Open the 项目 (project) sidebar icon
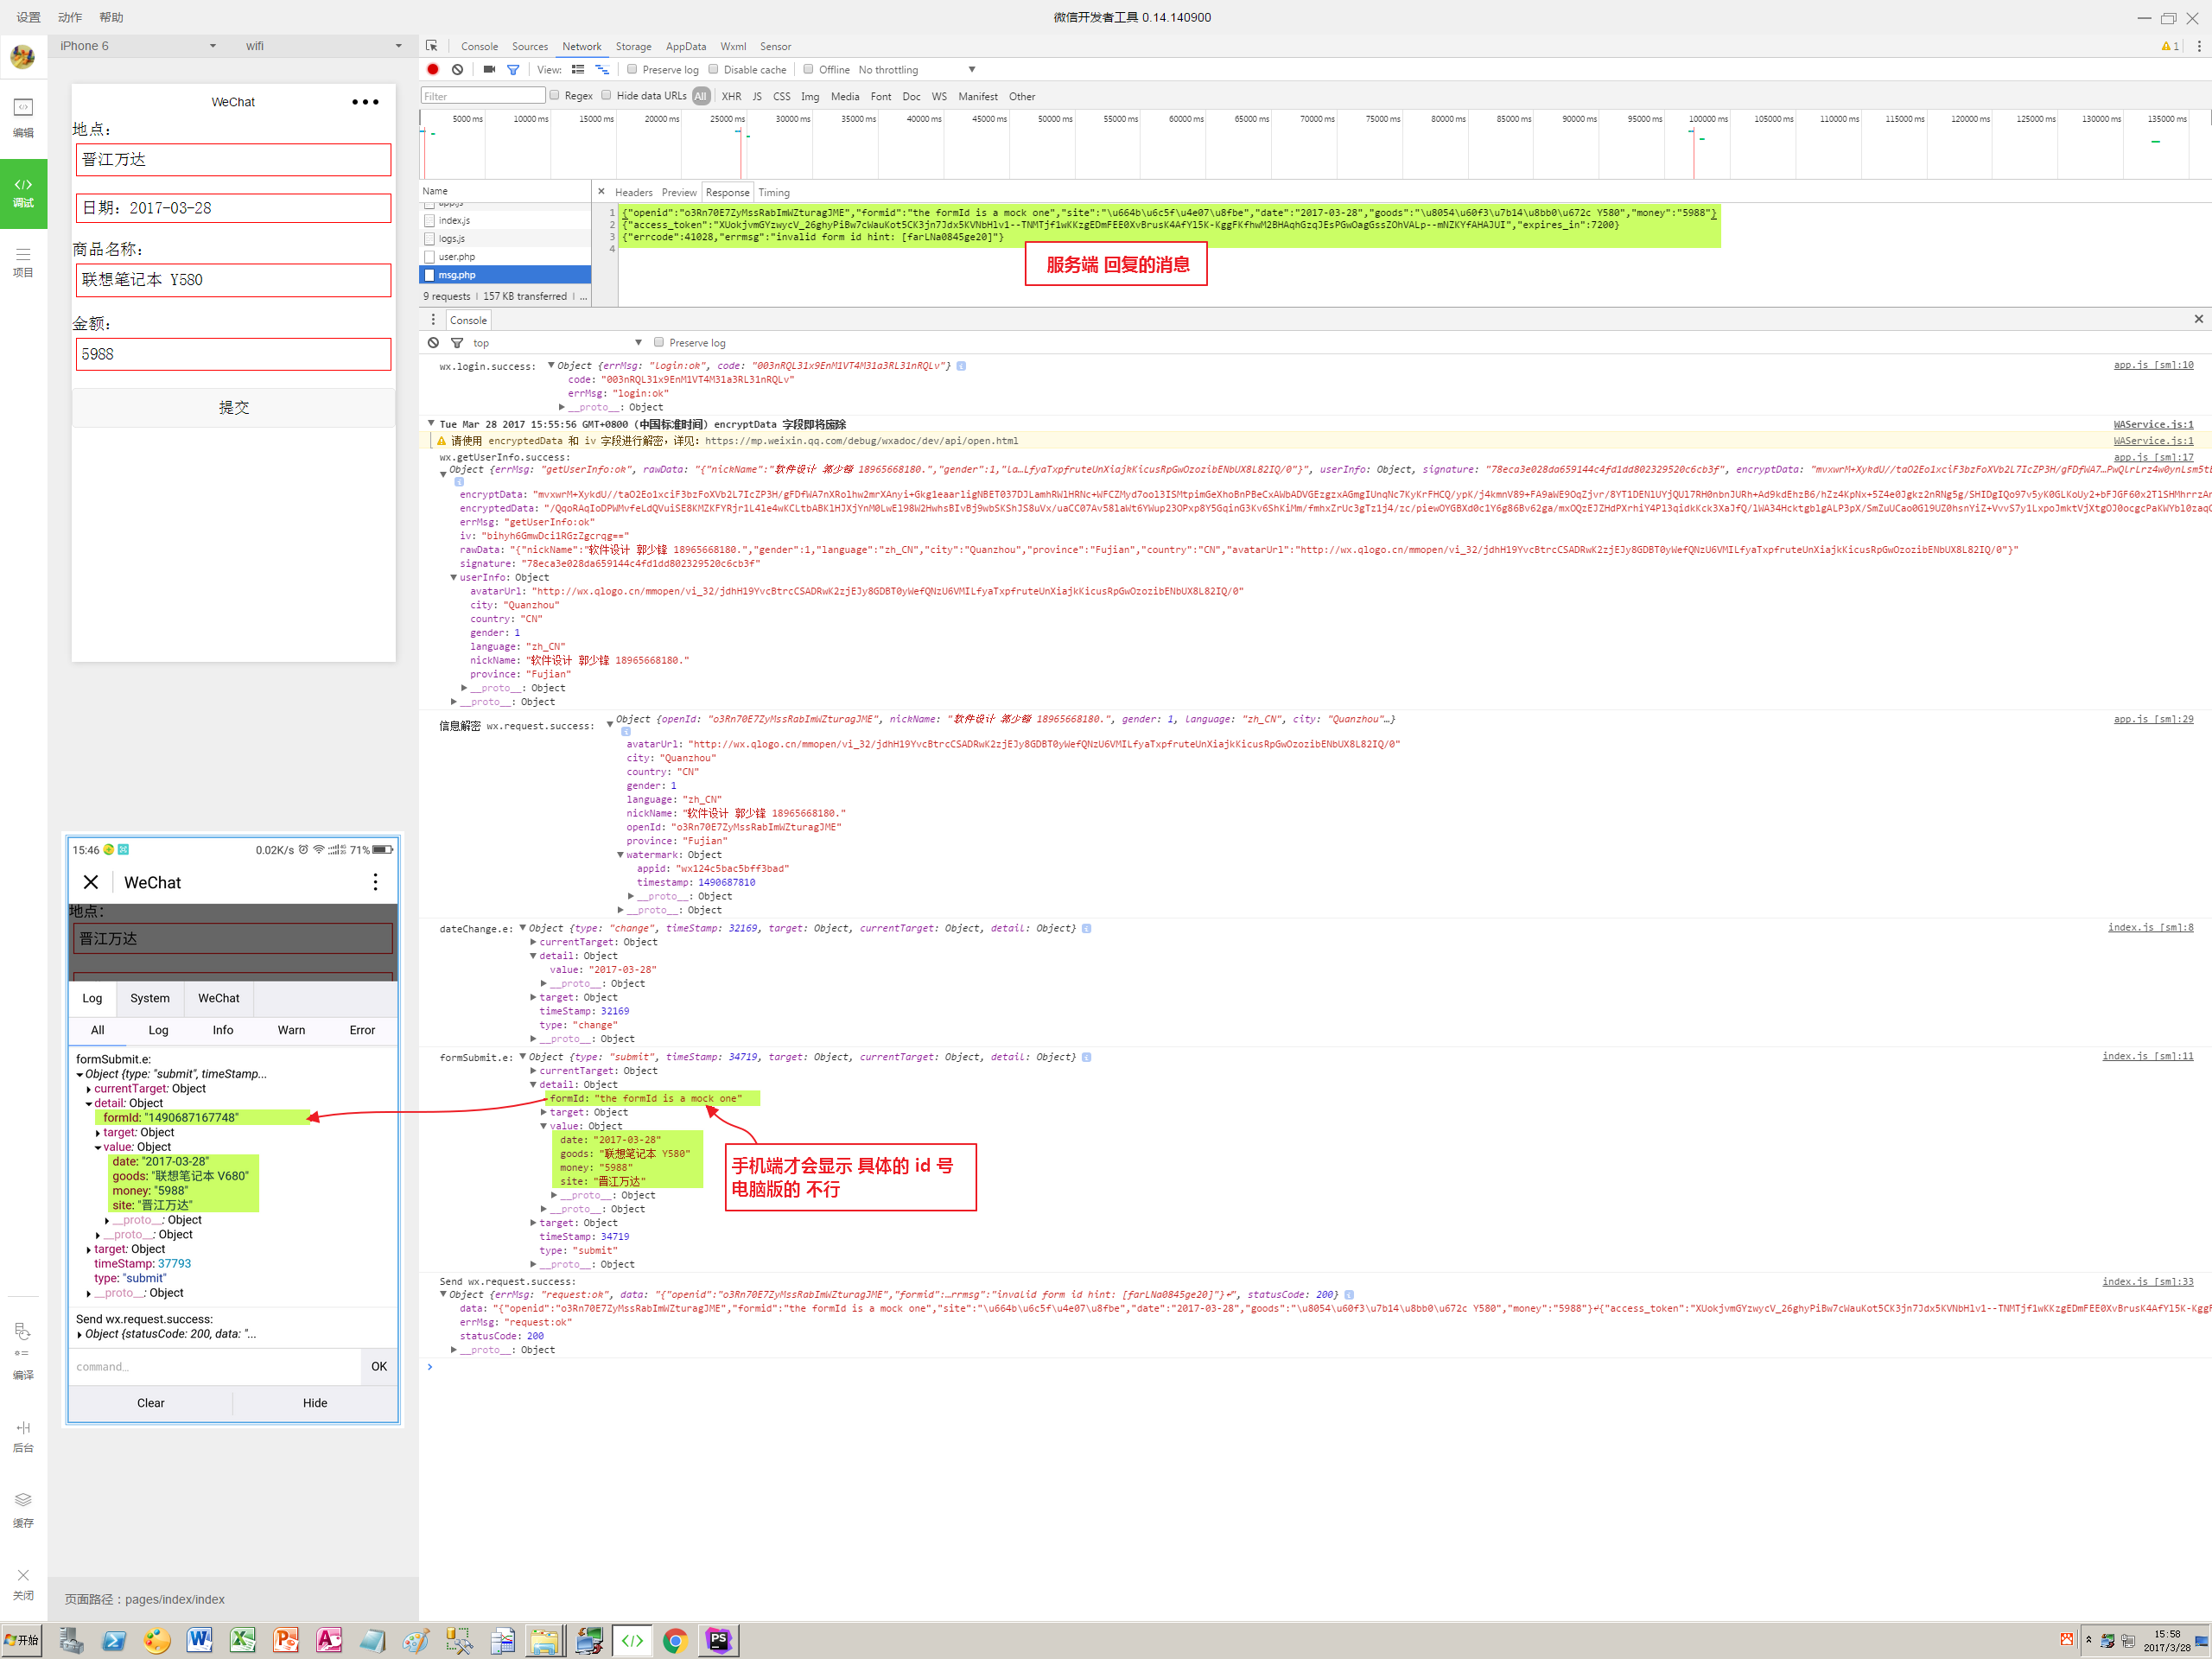Viewport: 2212px width, 1659px height. [x=23, y=262]
